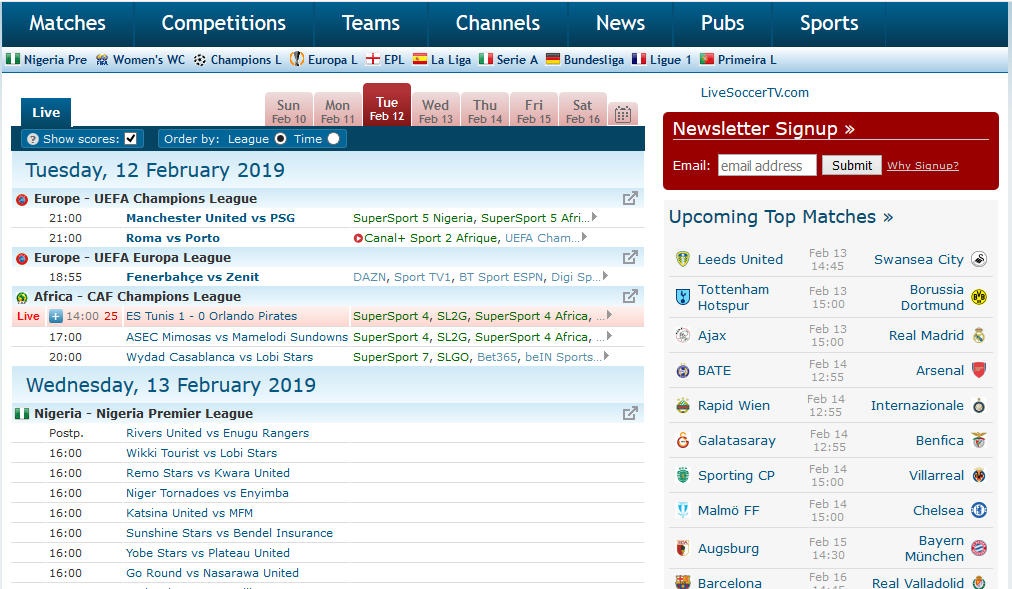Image resolution: width=1012 pixels, height=589 pixels.
Task: Click the UEFA Champions League pop-out icon
Action: (631, 198)
